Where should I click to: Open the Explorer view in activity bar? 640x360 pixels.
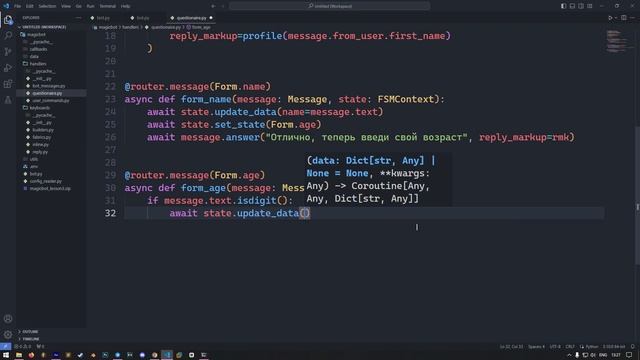[x=8, y=20]
